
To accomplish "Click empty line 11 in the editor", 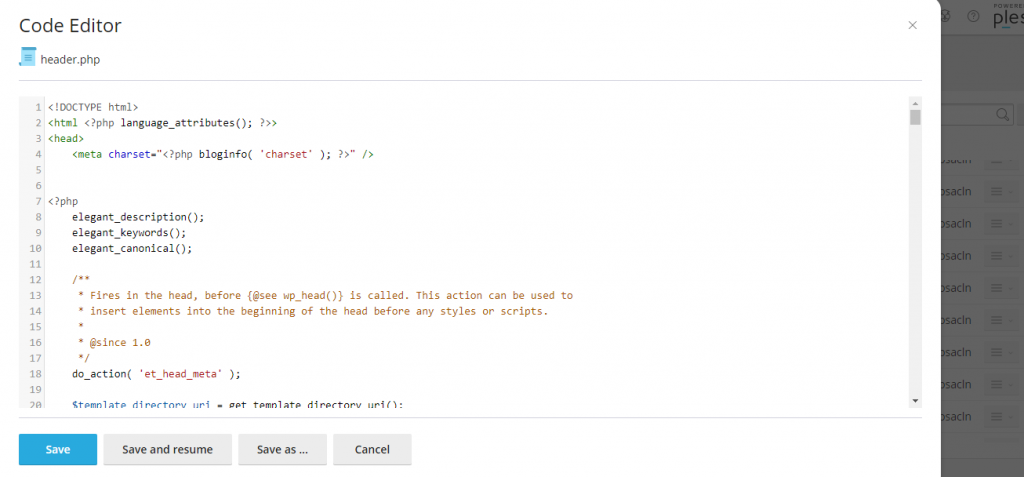I will pyautogui.click(x=477, y=264).
